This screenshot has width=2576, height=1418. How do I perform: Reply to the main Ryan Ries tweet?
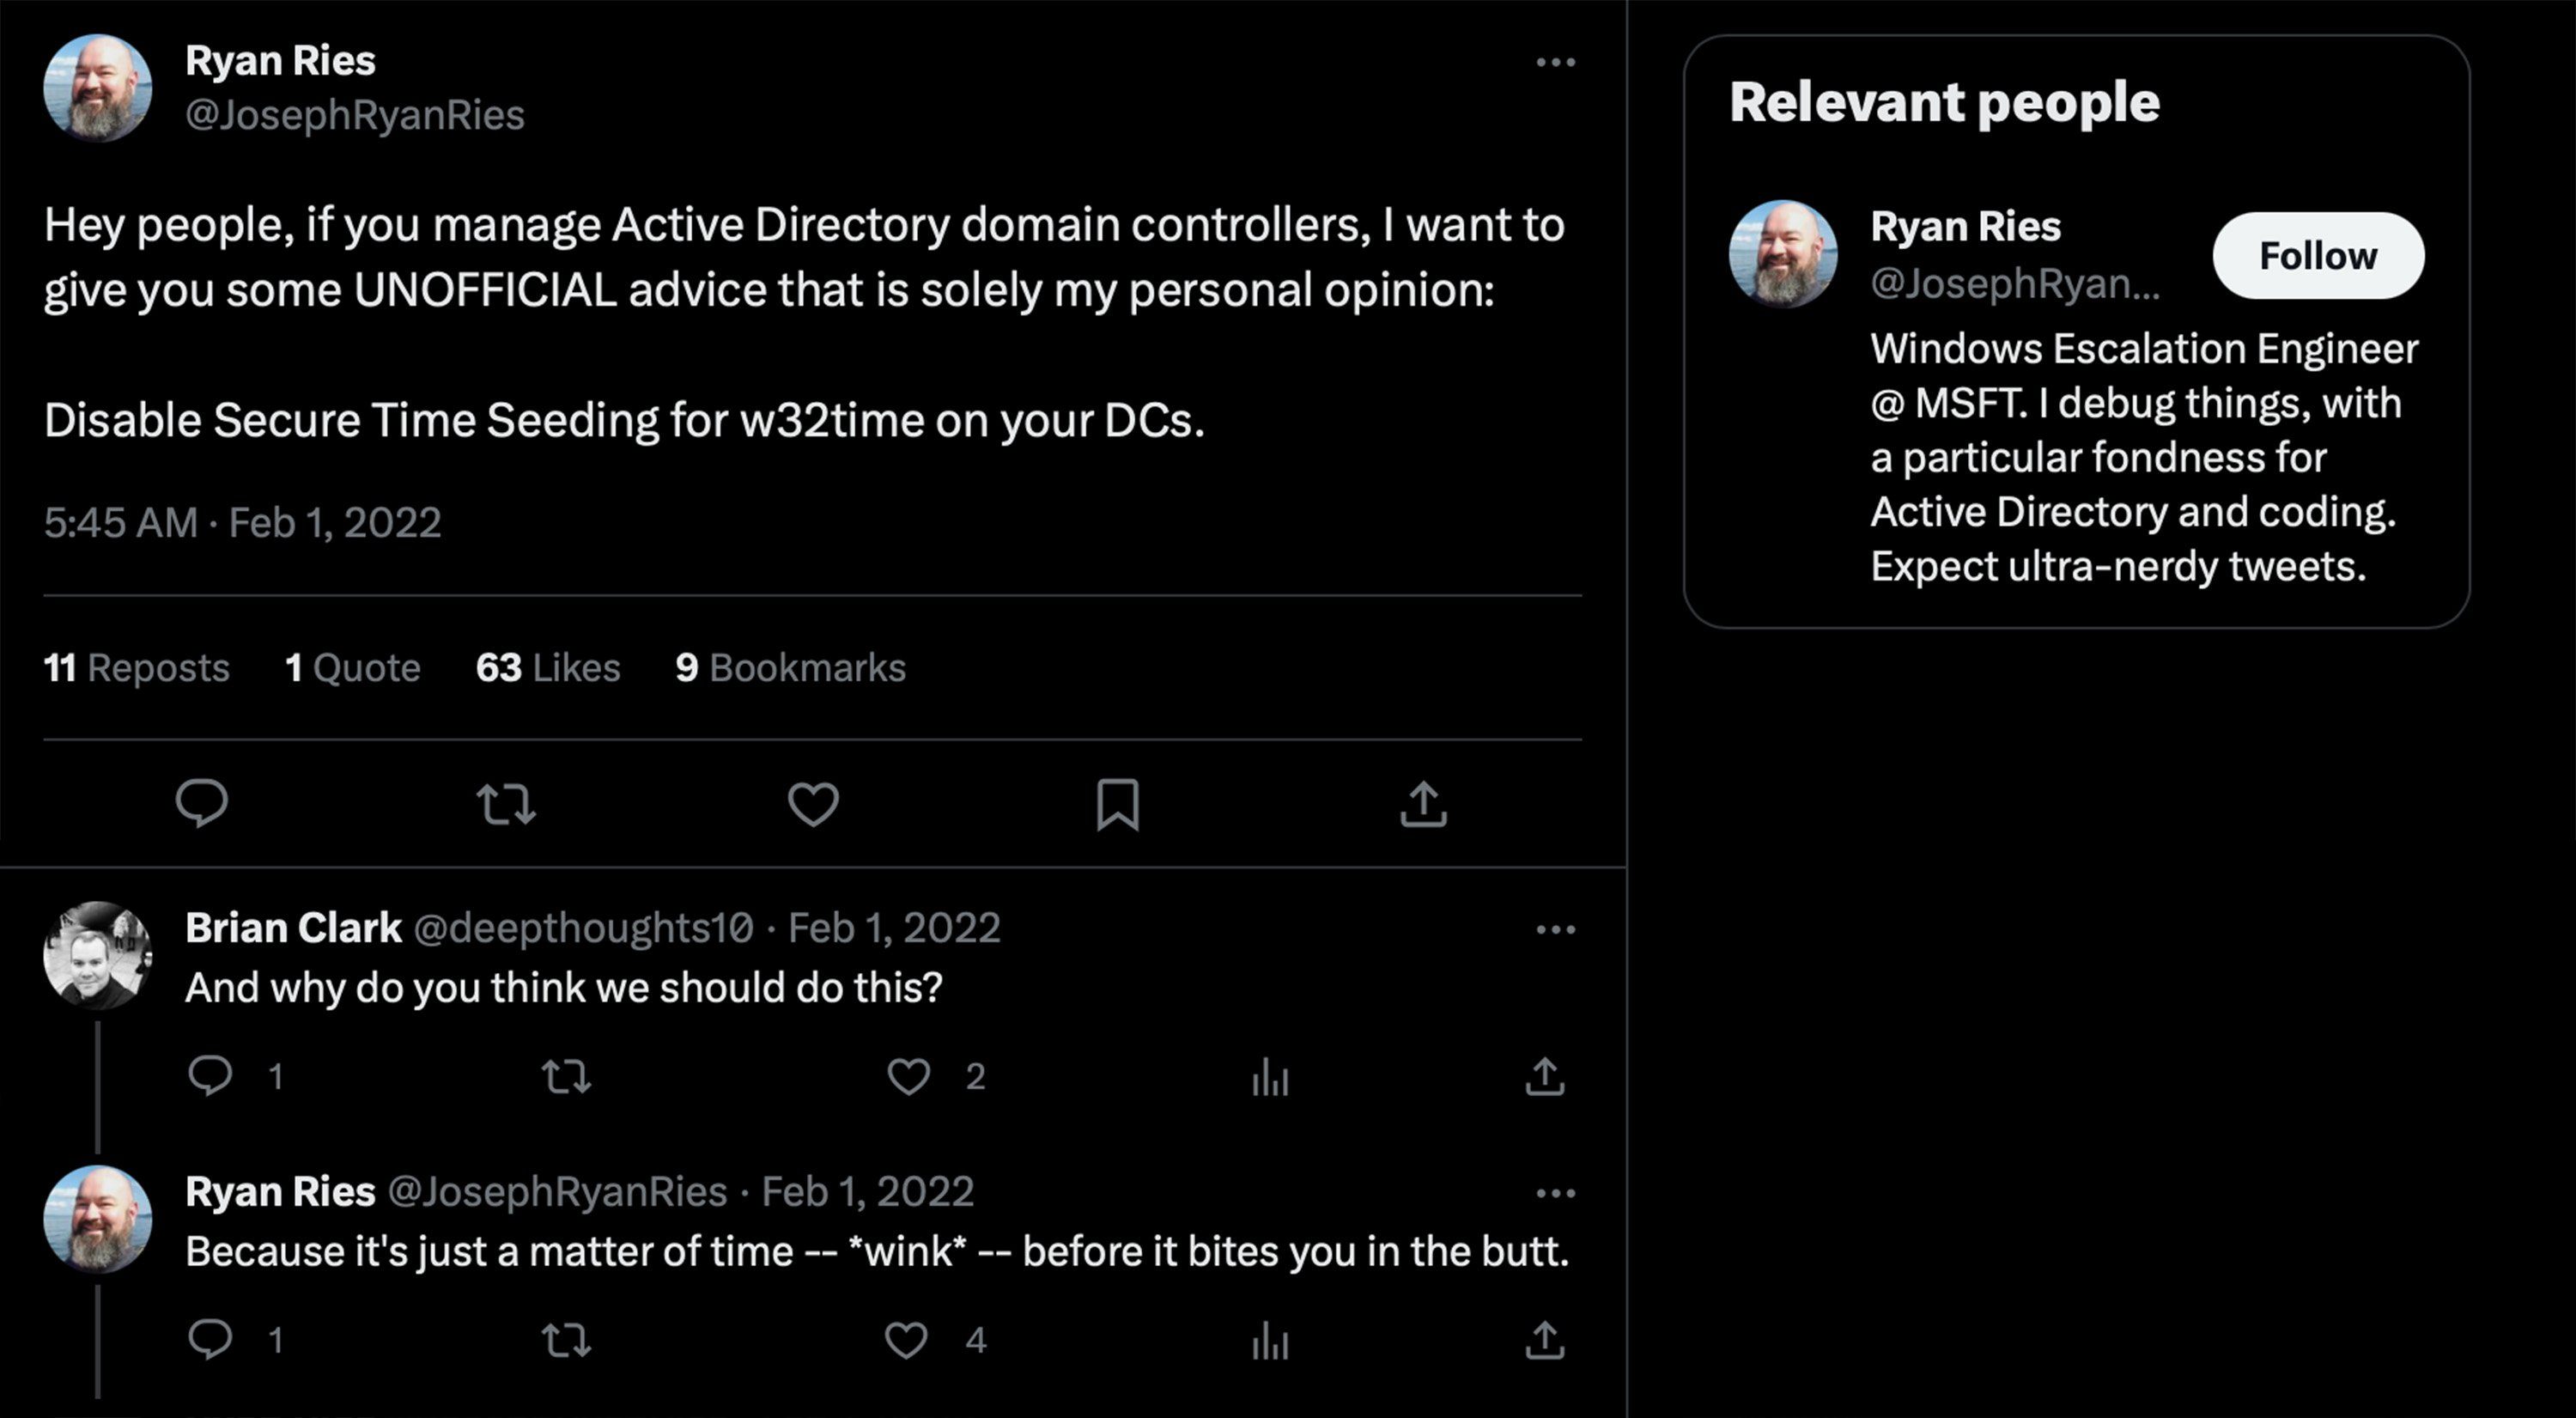click(x=202, y=803)
